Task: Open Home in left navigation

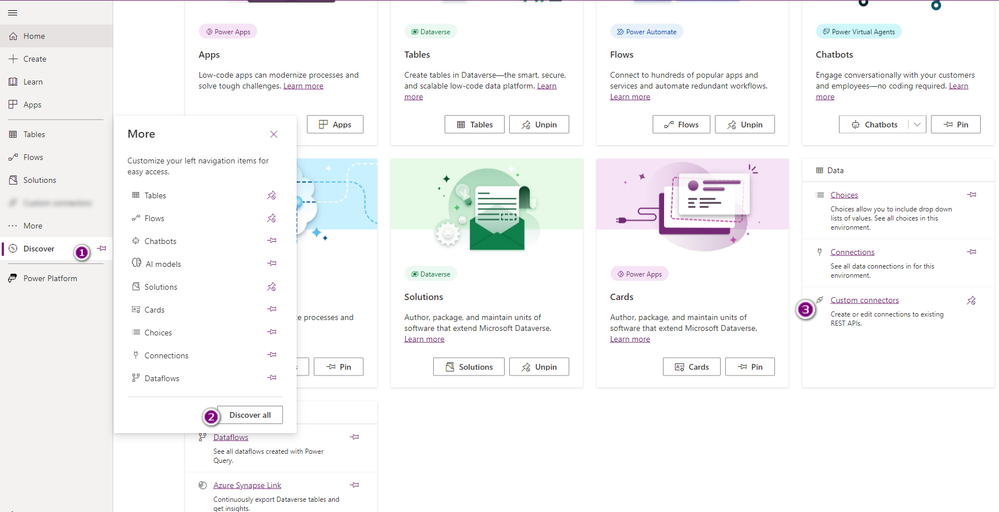Action: coord(56,36)
